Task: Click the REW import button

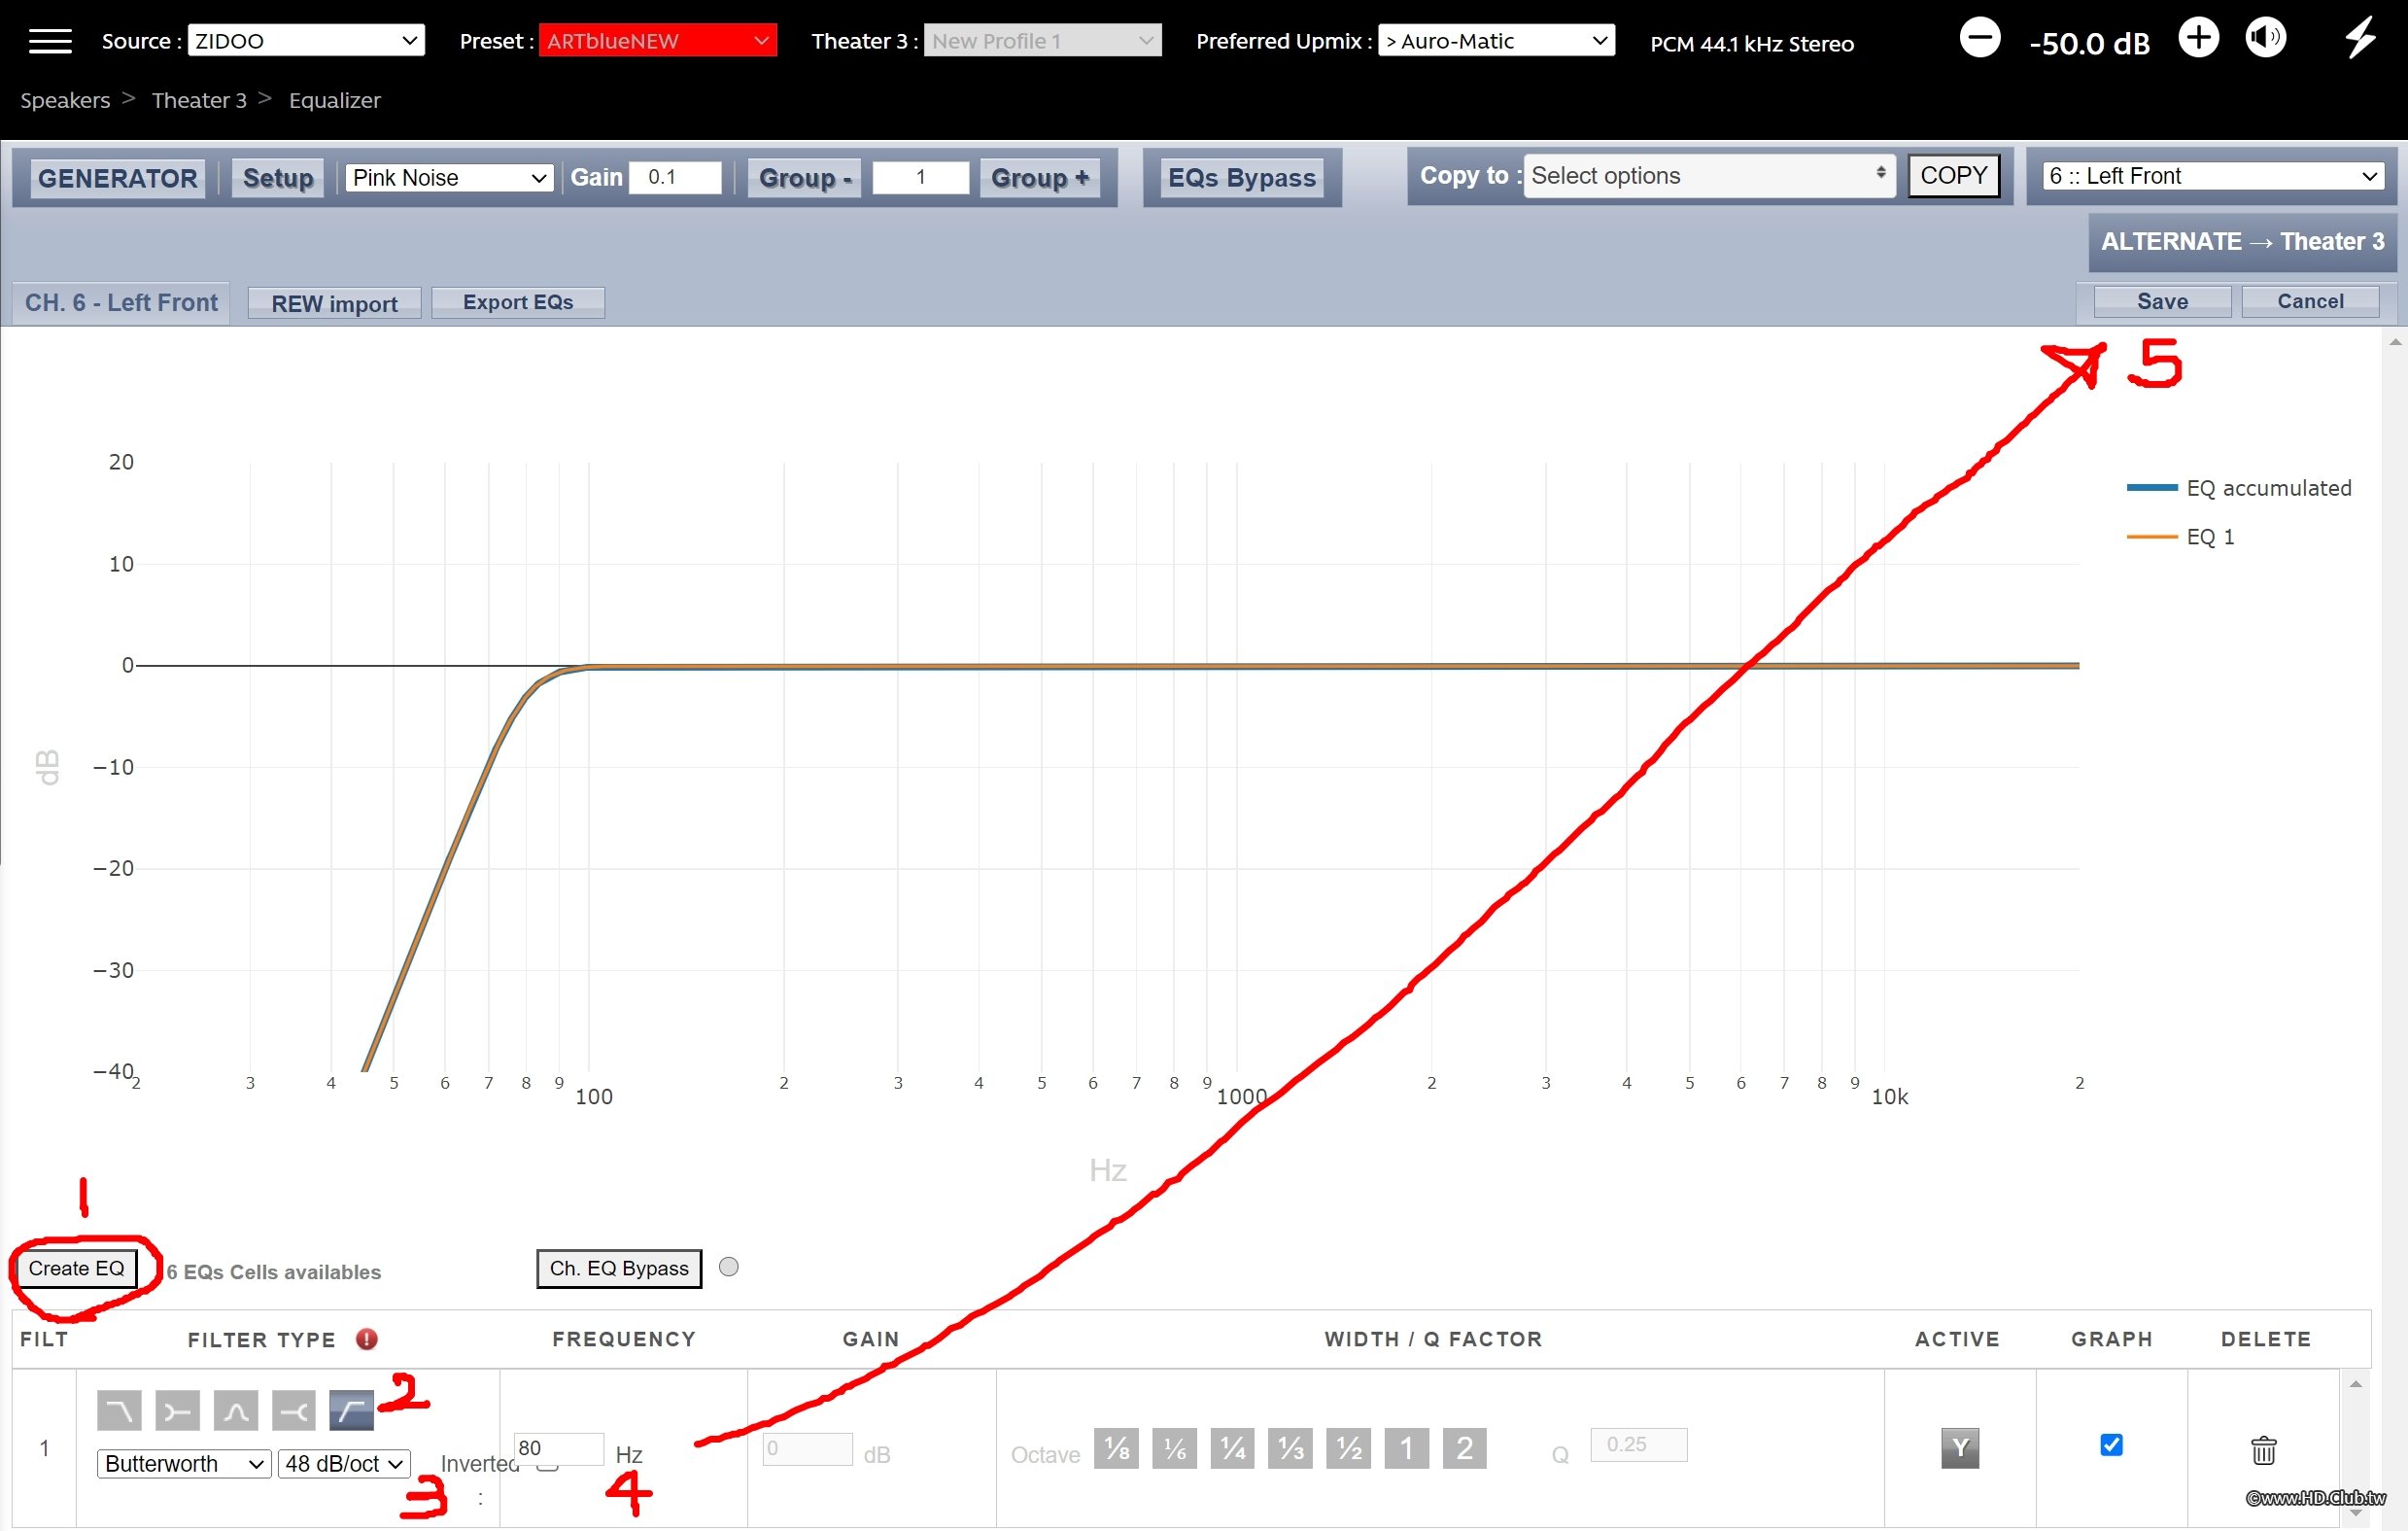Action: [334, 304]
